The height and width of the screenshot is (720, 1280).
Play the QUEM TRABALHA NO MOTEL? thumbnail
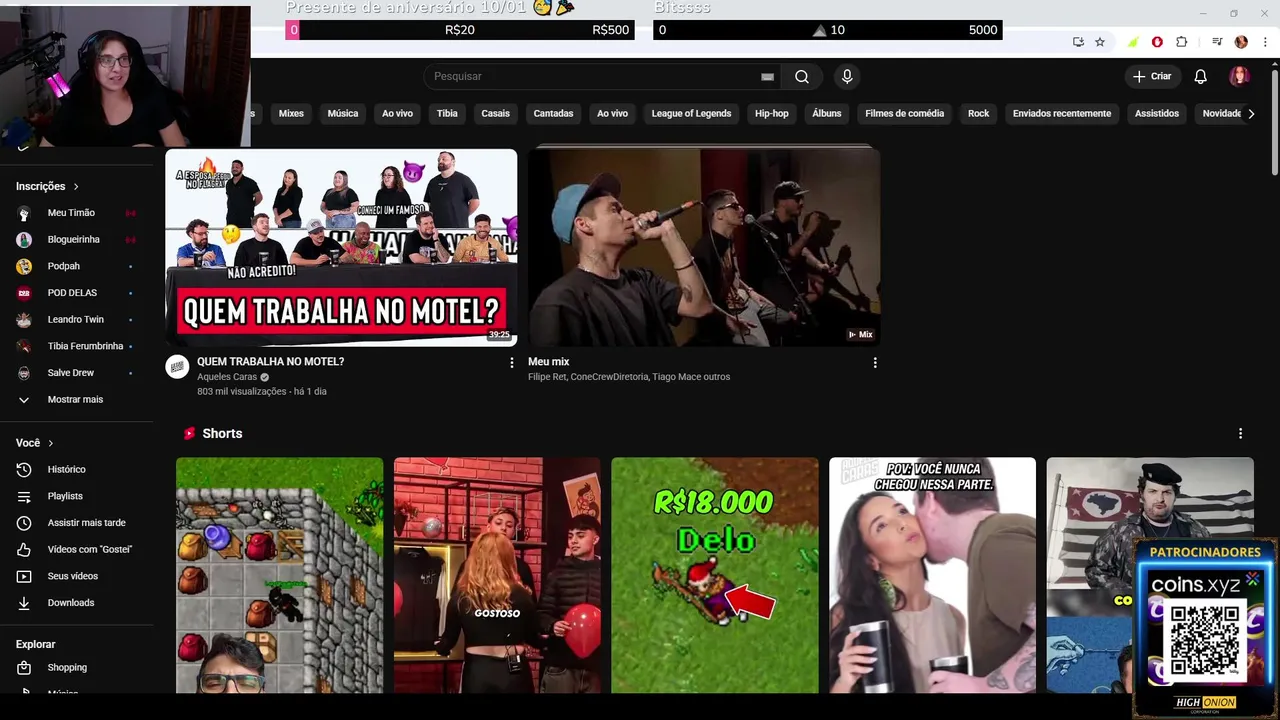[341, 247]
